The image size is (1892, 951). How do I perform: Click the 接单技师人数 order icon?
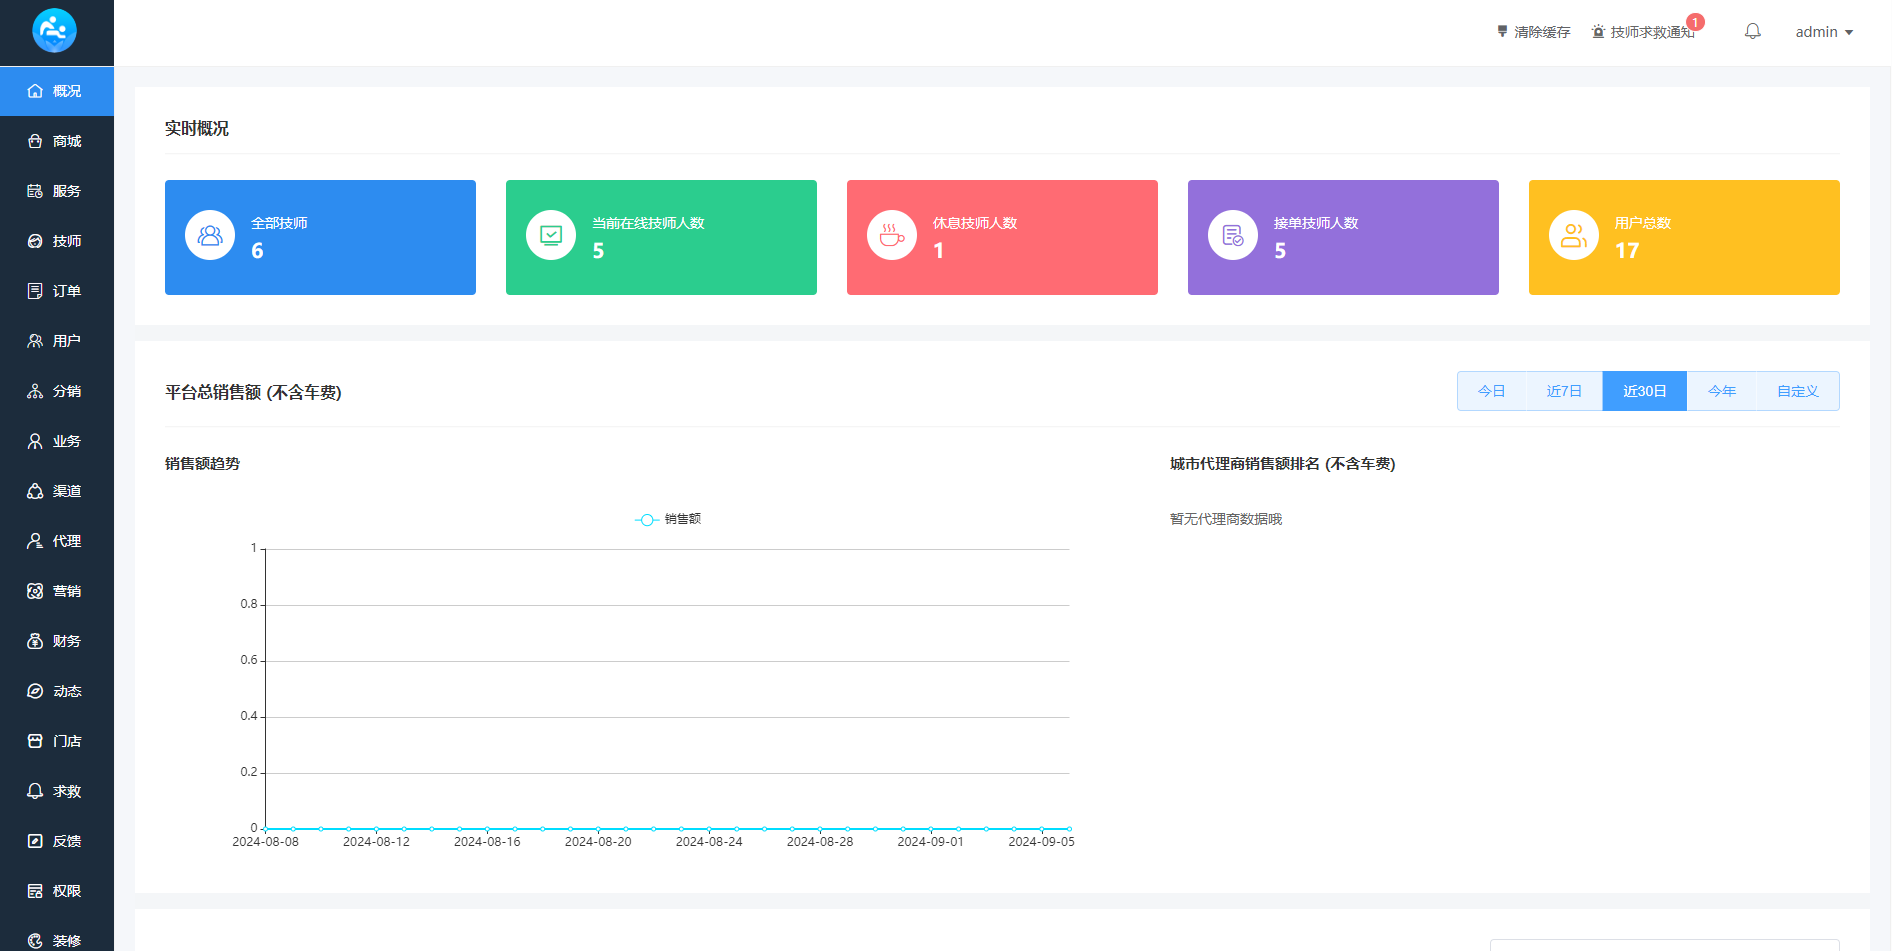coord(1233,236)
